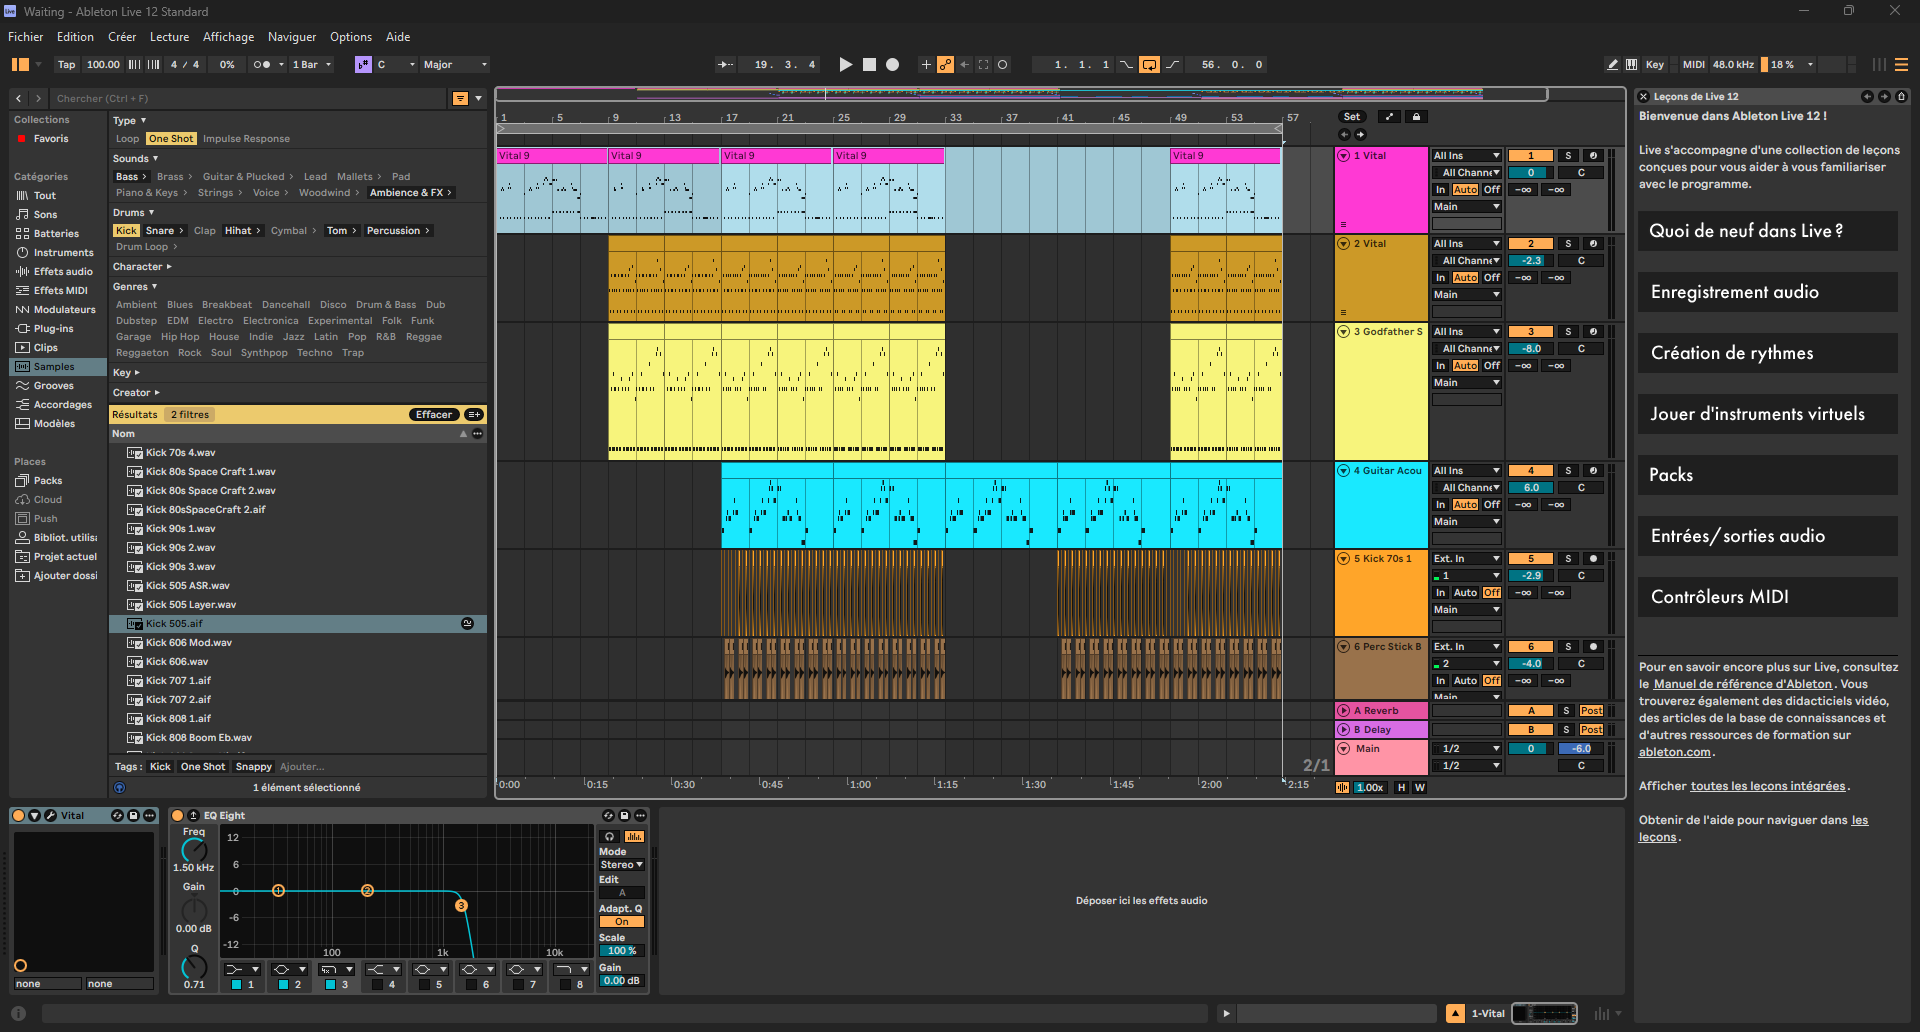Click the Stop transport button
The height and width of the screenshot is (1032, 1920).
(869, 65)
